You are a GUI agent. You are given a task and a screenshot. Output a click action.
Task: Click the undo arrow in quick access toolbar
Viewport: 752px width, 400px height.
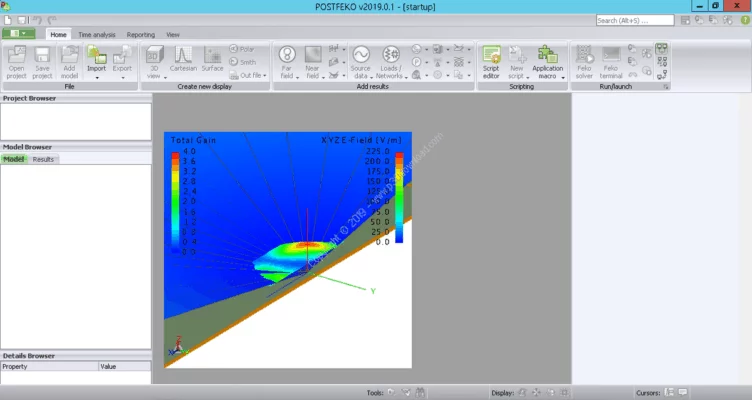pos(37,20)
